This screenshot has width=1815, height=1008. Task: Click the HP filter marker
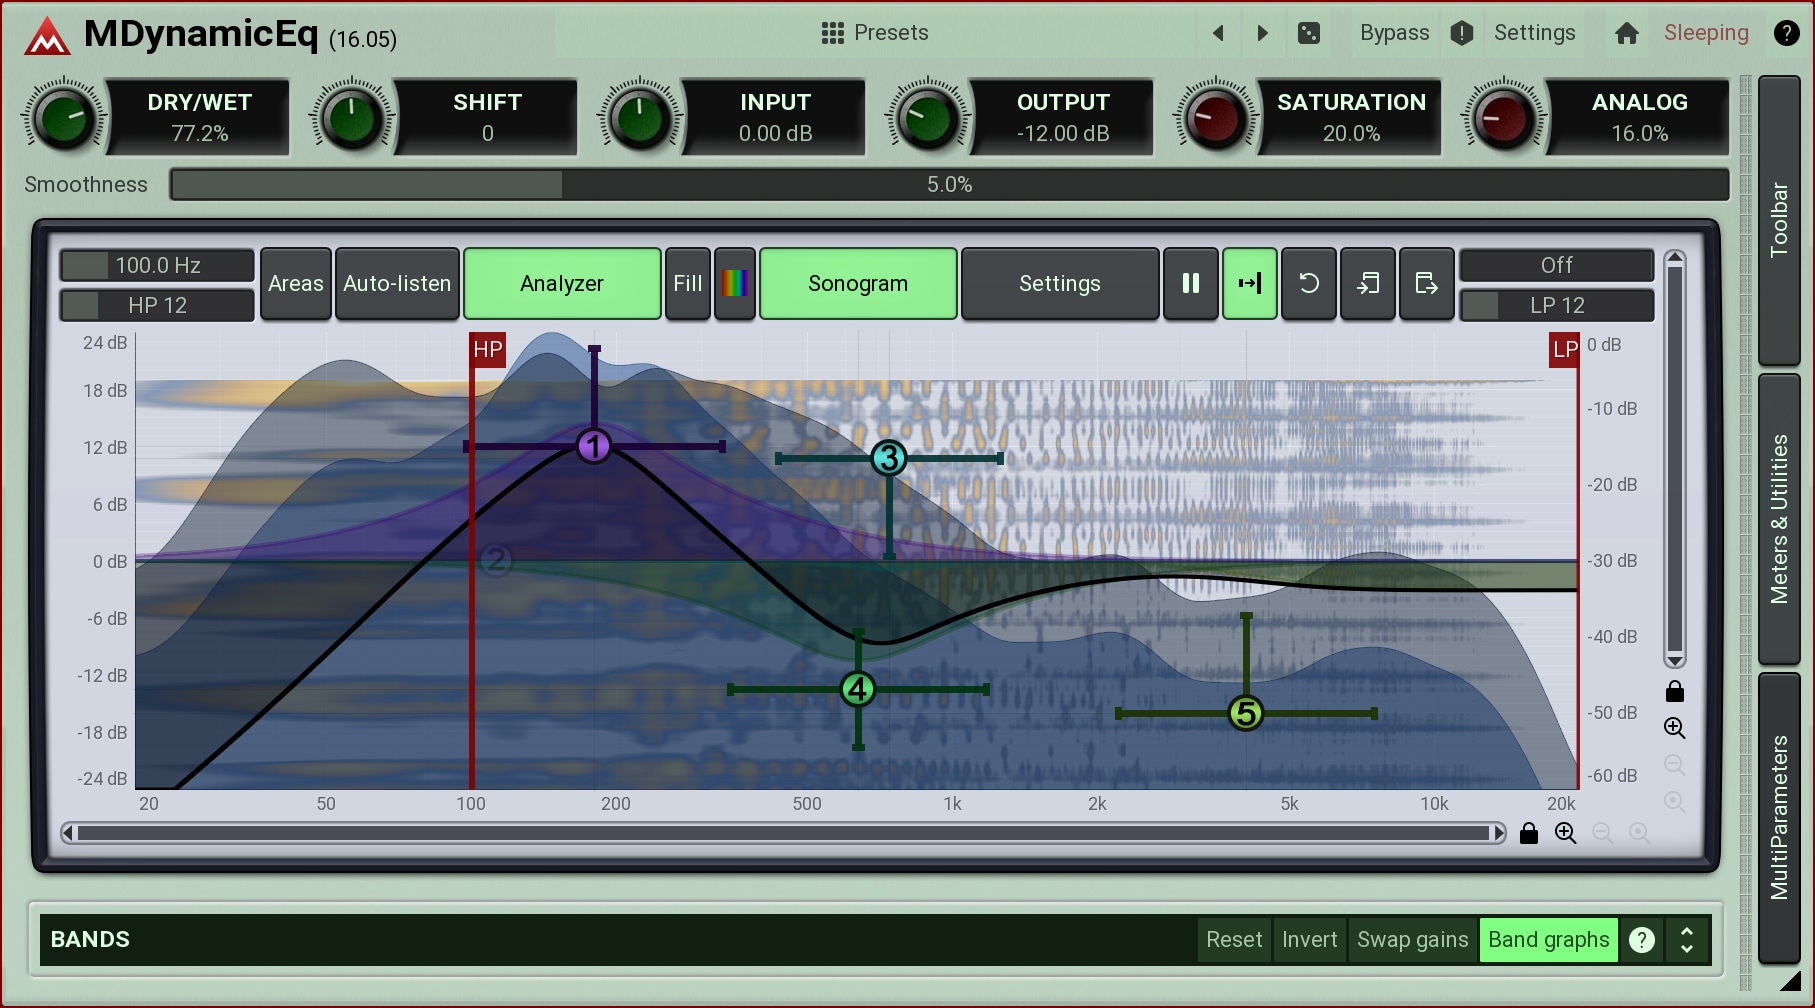[488, 349]
